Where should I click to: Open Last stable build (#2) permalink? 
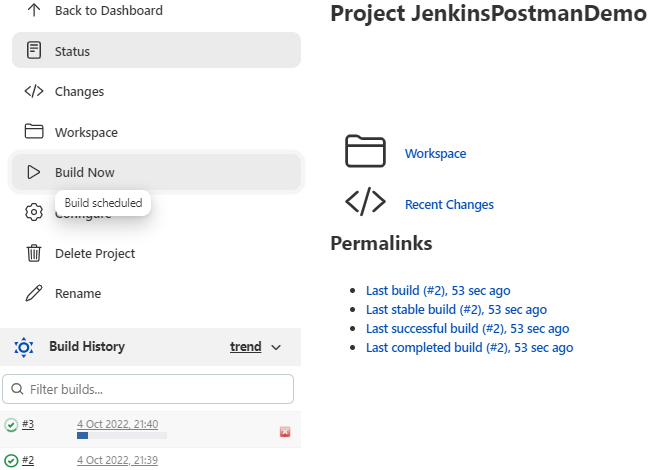(x=456, y=309)
